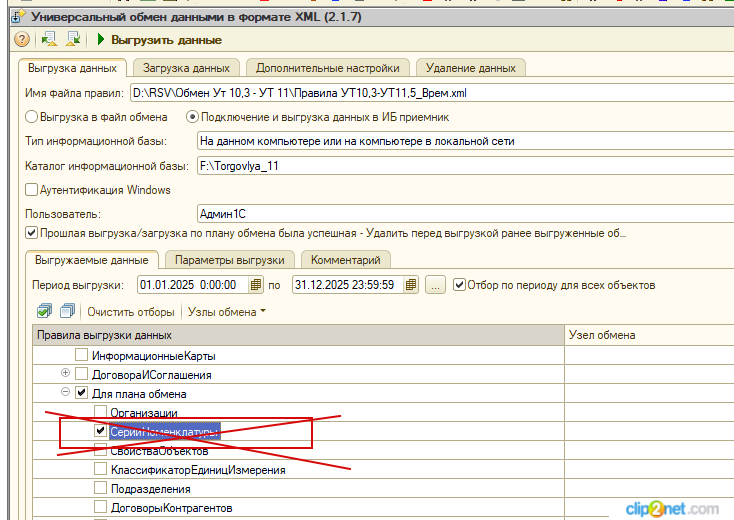This screenshot has height=520, width=734.
Task: Check the Подразделения rule checkbox
Action: 100,488
